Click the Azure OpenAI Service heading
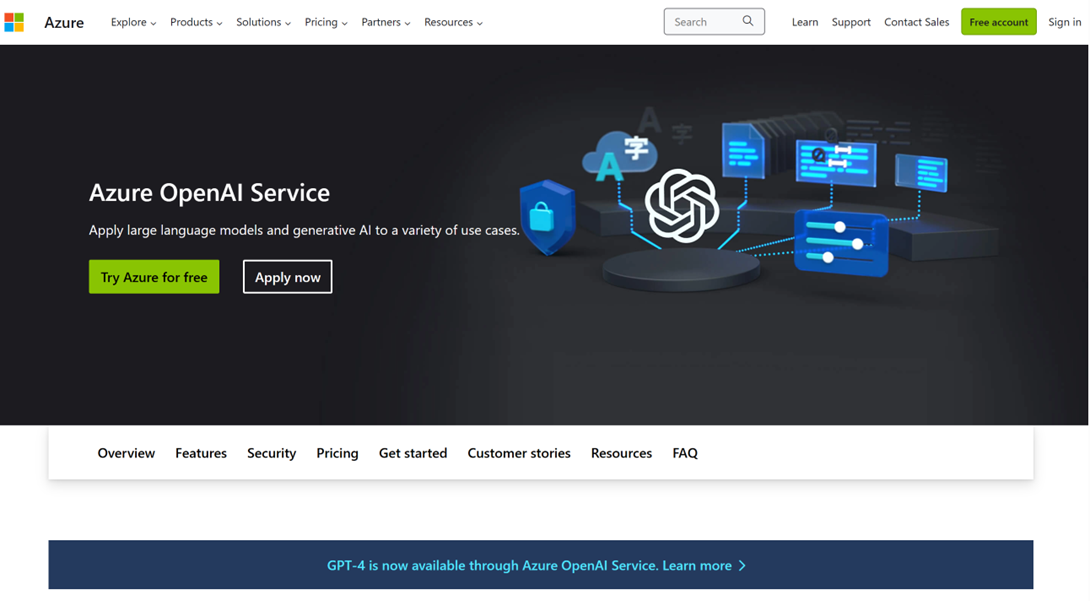 coord(209,192)
